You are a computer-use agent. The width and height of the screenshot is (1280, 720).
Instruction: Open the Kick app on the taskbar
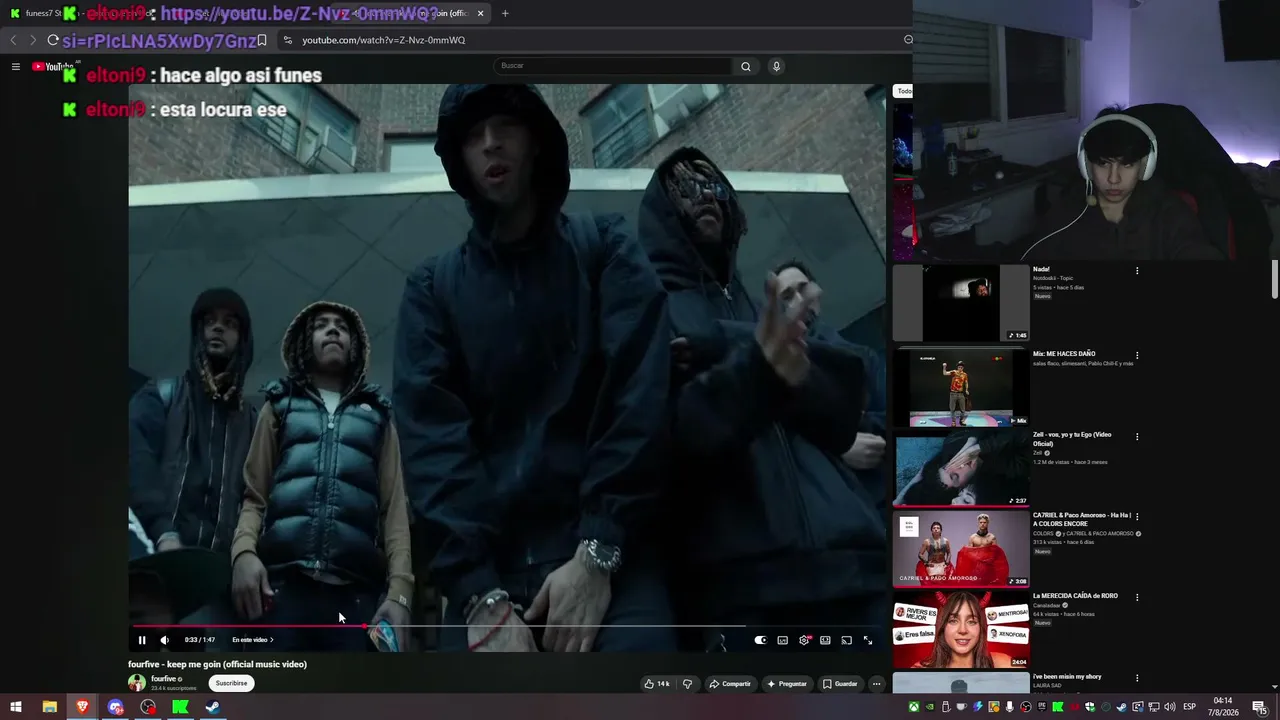pyautogui.click(x=180, y=707)
